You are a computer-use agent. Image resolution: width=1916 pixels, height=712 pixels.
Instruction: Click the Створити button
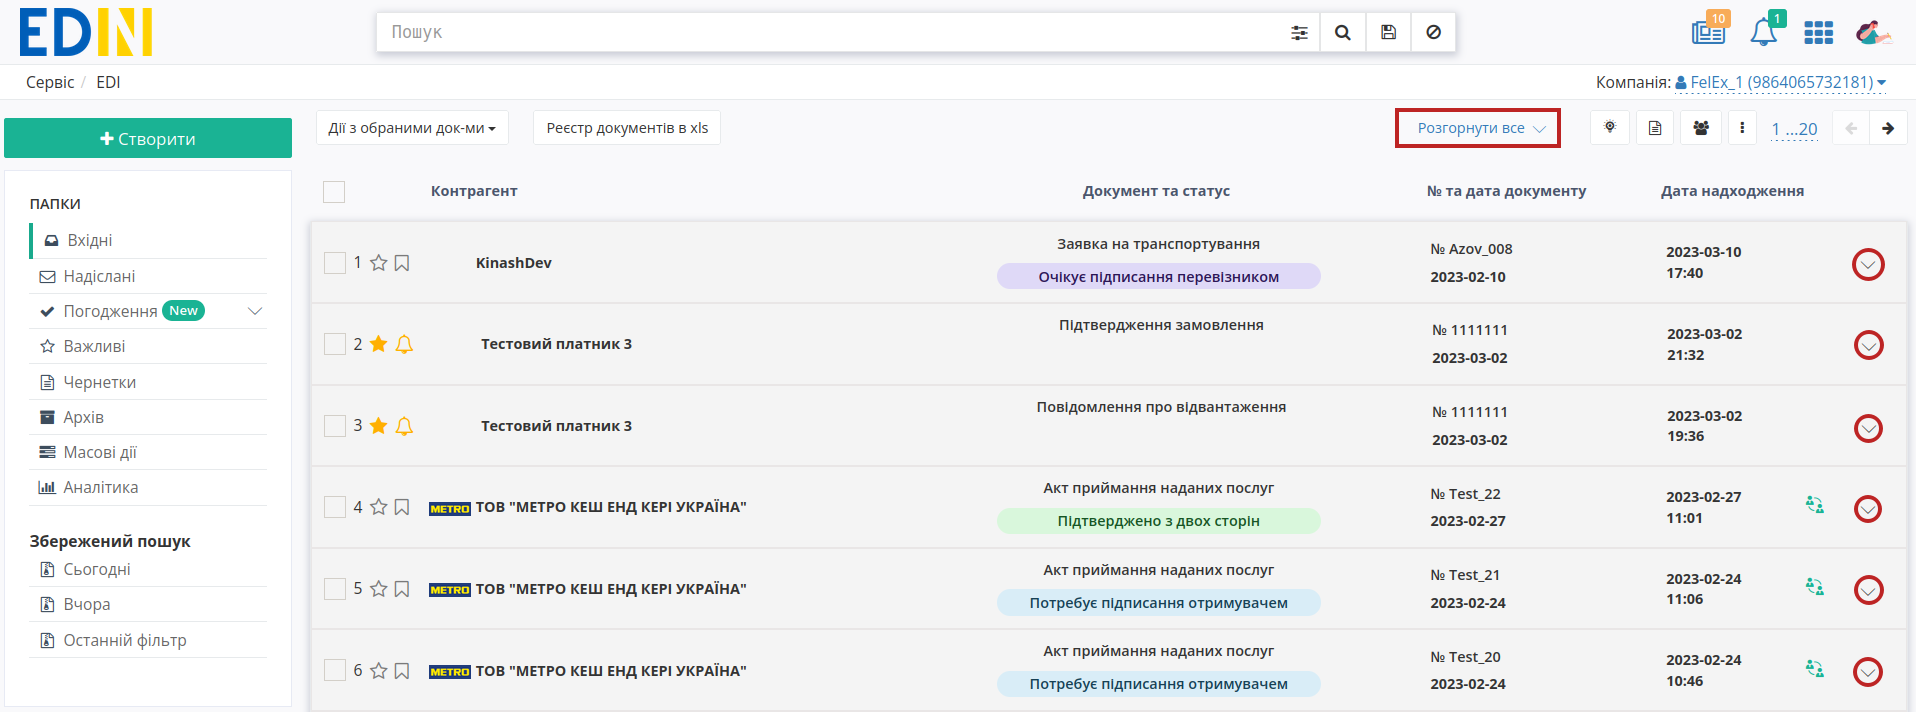[148, 138]
